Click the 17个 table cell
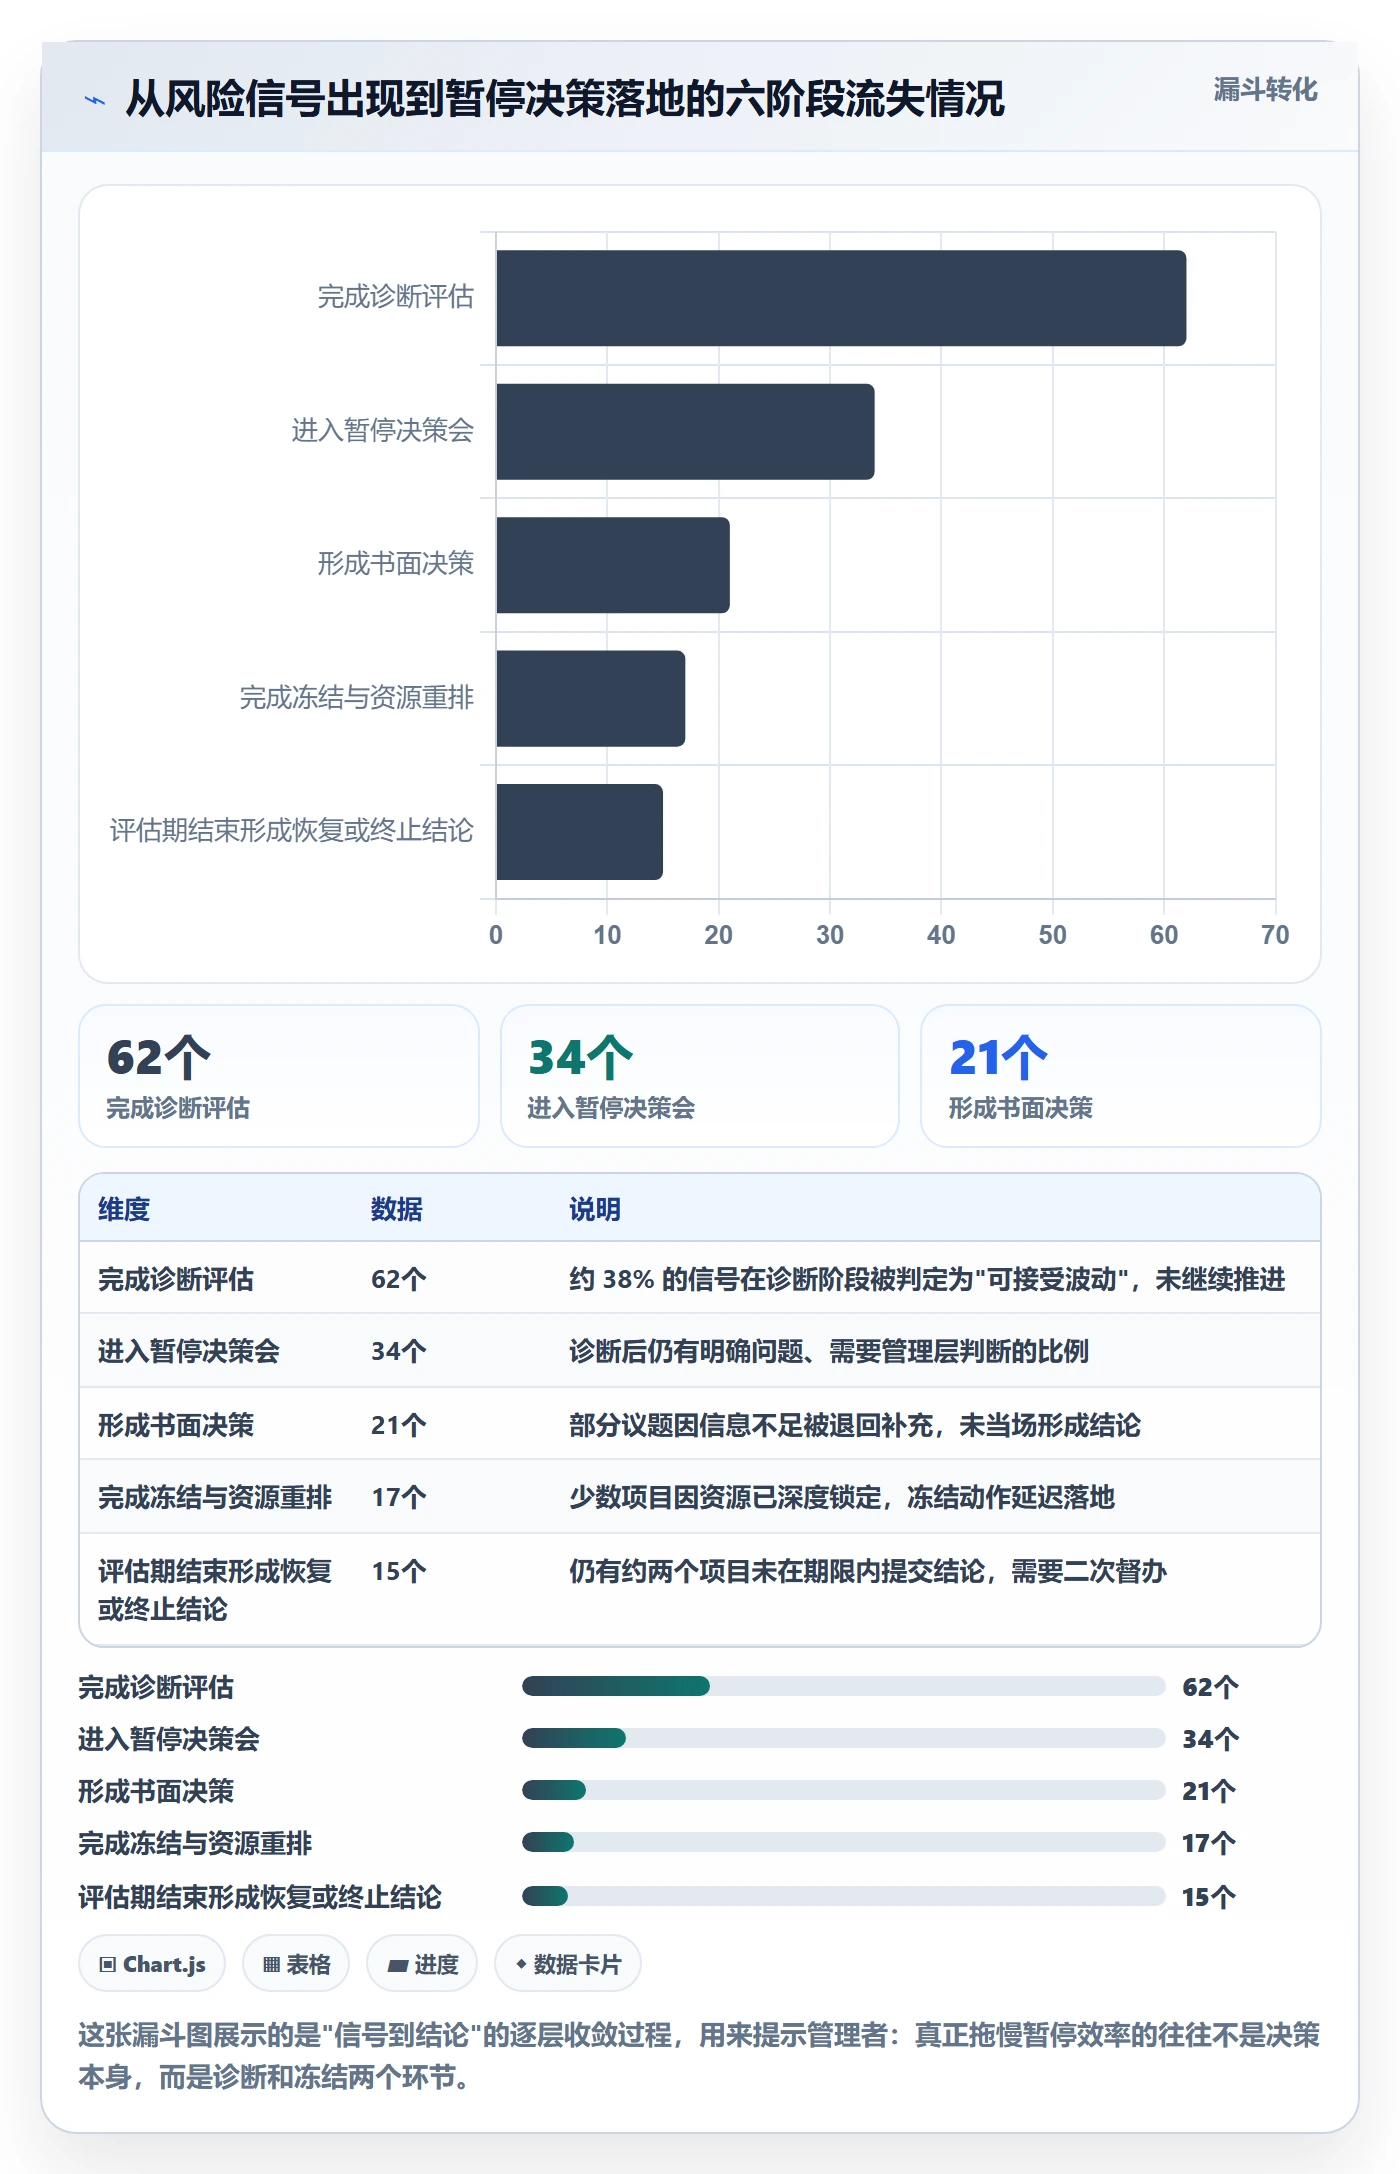1400x2174 pixels. 399,1497
